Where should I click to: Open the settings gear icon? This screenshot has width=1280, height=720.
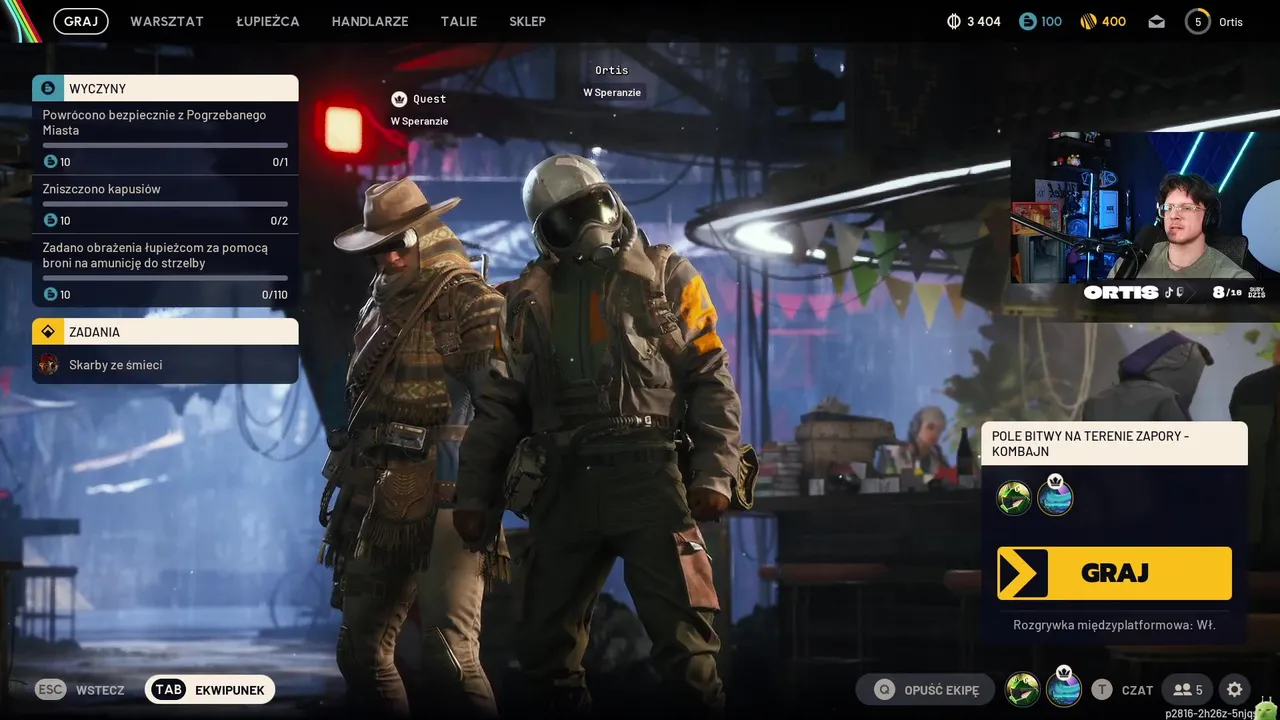coord(1235,690)
